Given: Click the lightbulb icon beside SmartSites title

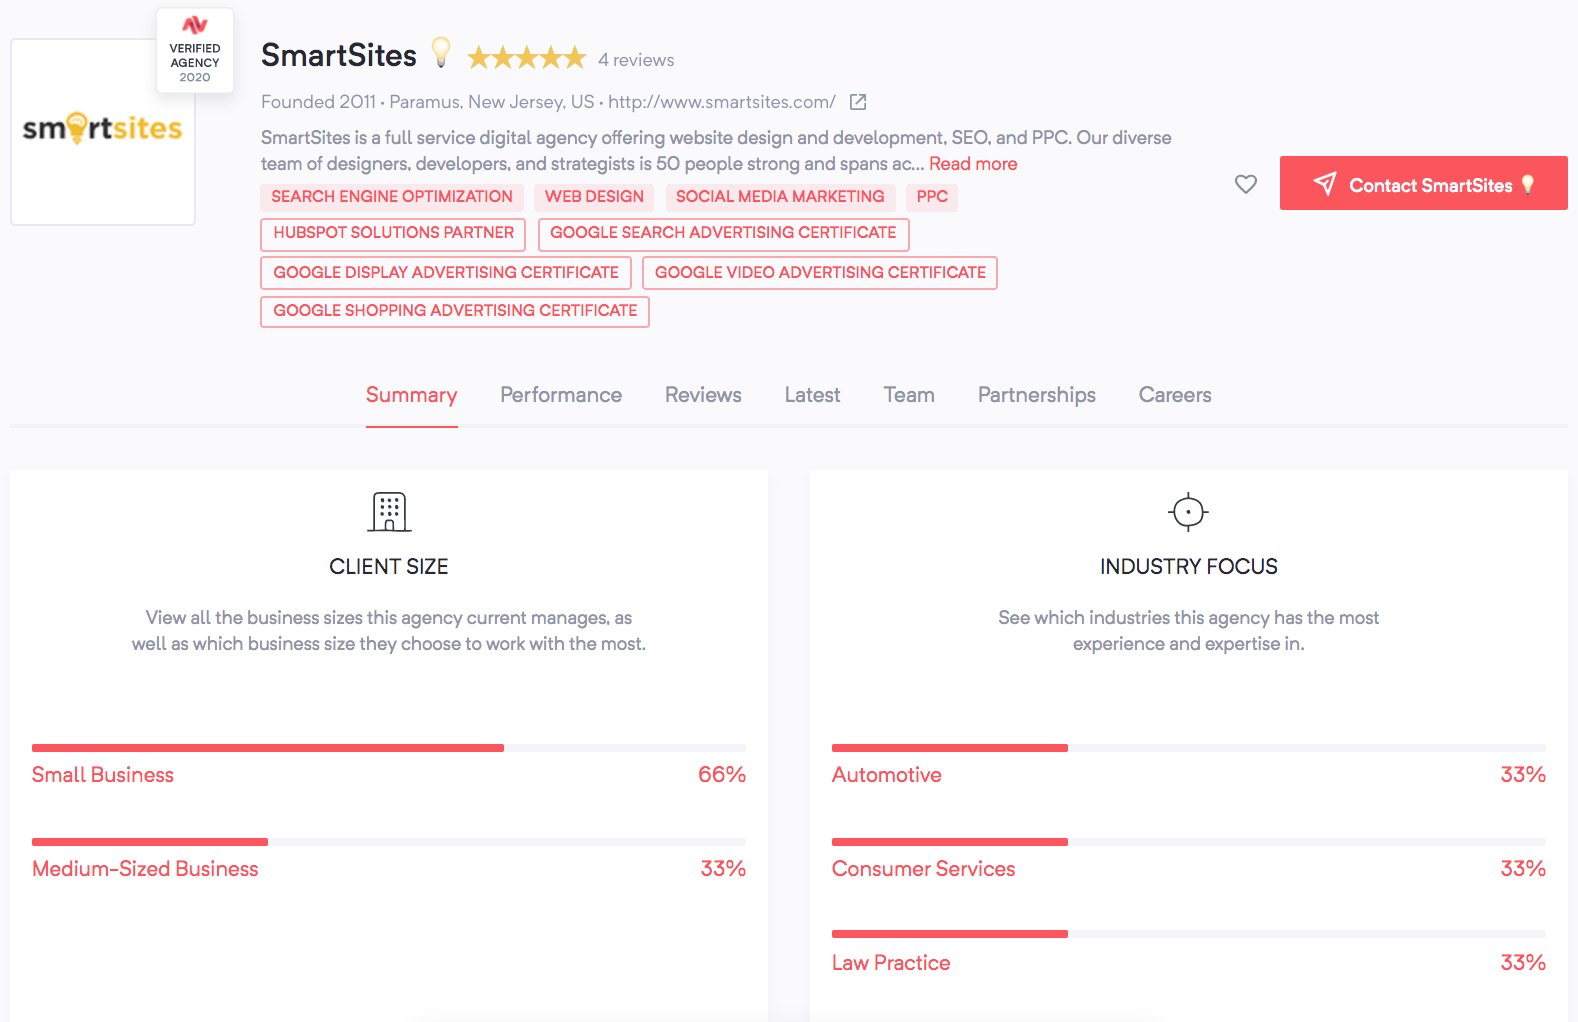Looking at the screenshot, I should tap(440, 52).
